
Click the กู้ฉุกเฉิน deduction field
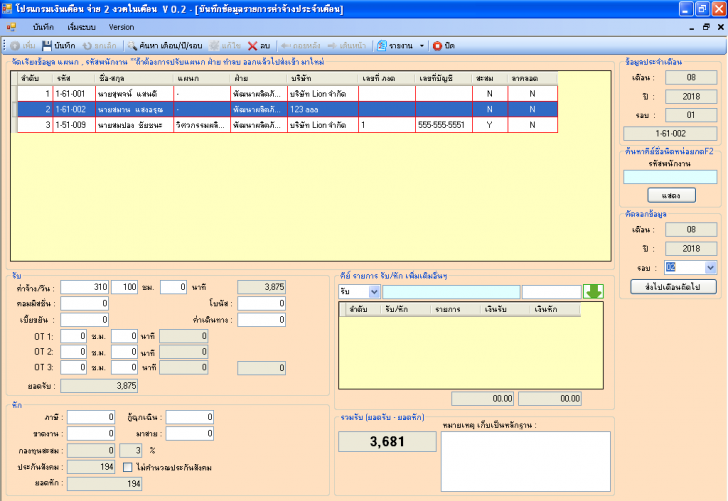(190, 417)
